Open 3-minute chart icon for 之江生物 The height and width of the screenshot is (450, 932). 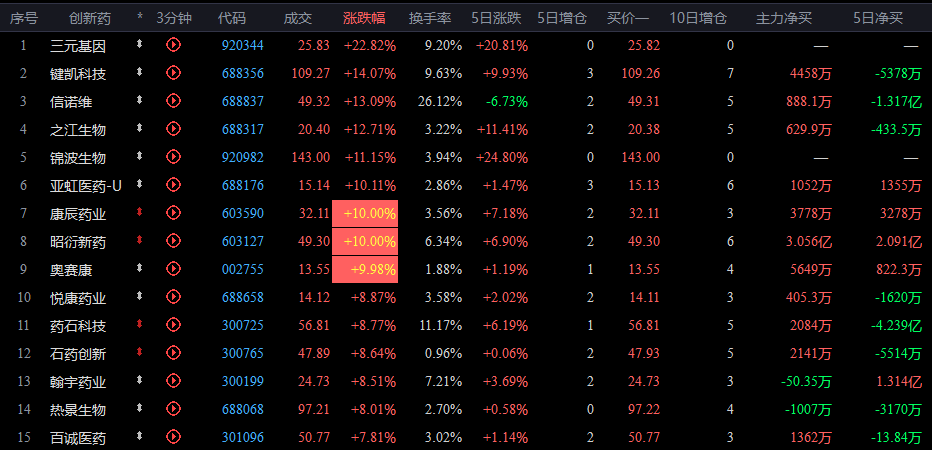[173, 128]
